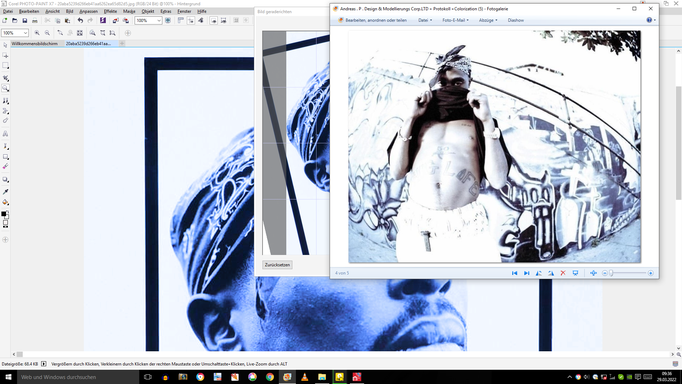Click the Fotogalerie zoom slider handle
682x384 pixels.
tap(611, 273)
